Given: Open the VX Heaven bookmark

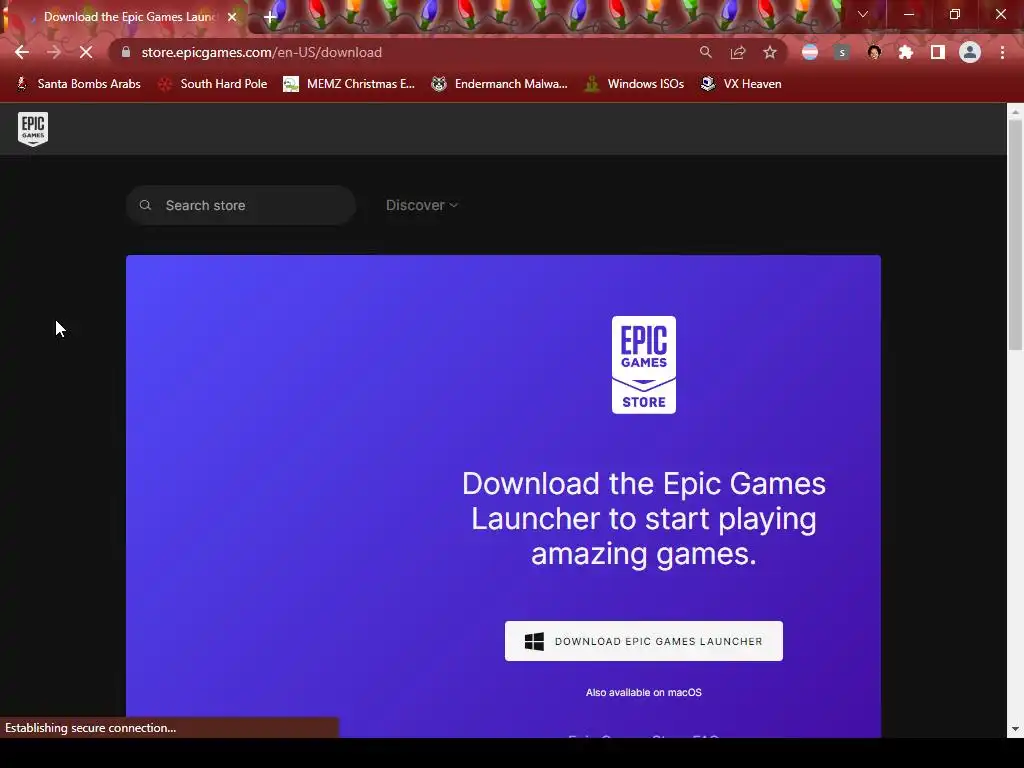Looking at the screenshot, I should (x=741, y=84).
